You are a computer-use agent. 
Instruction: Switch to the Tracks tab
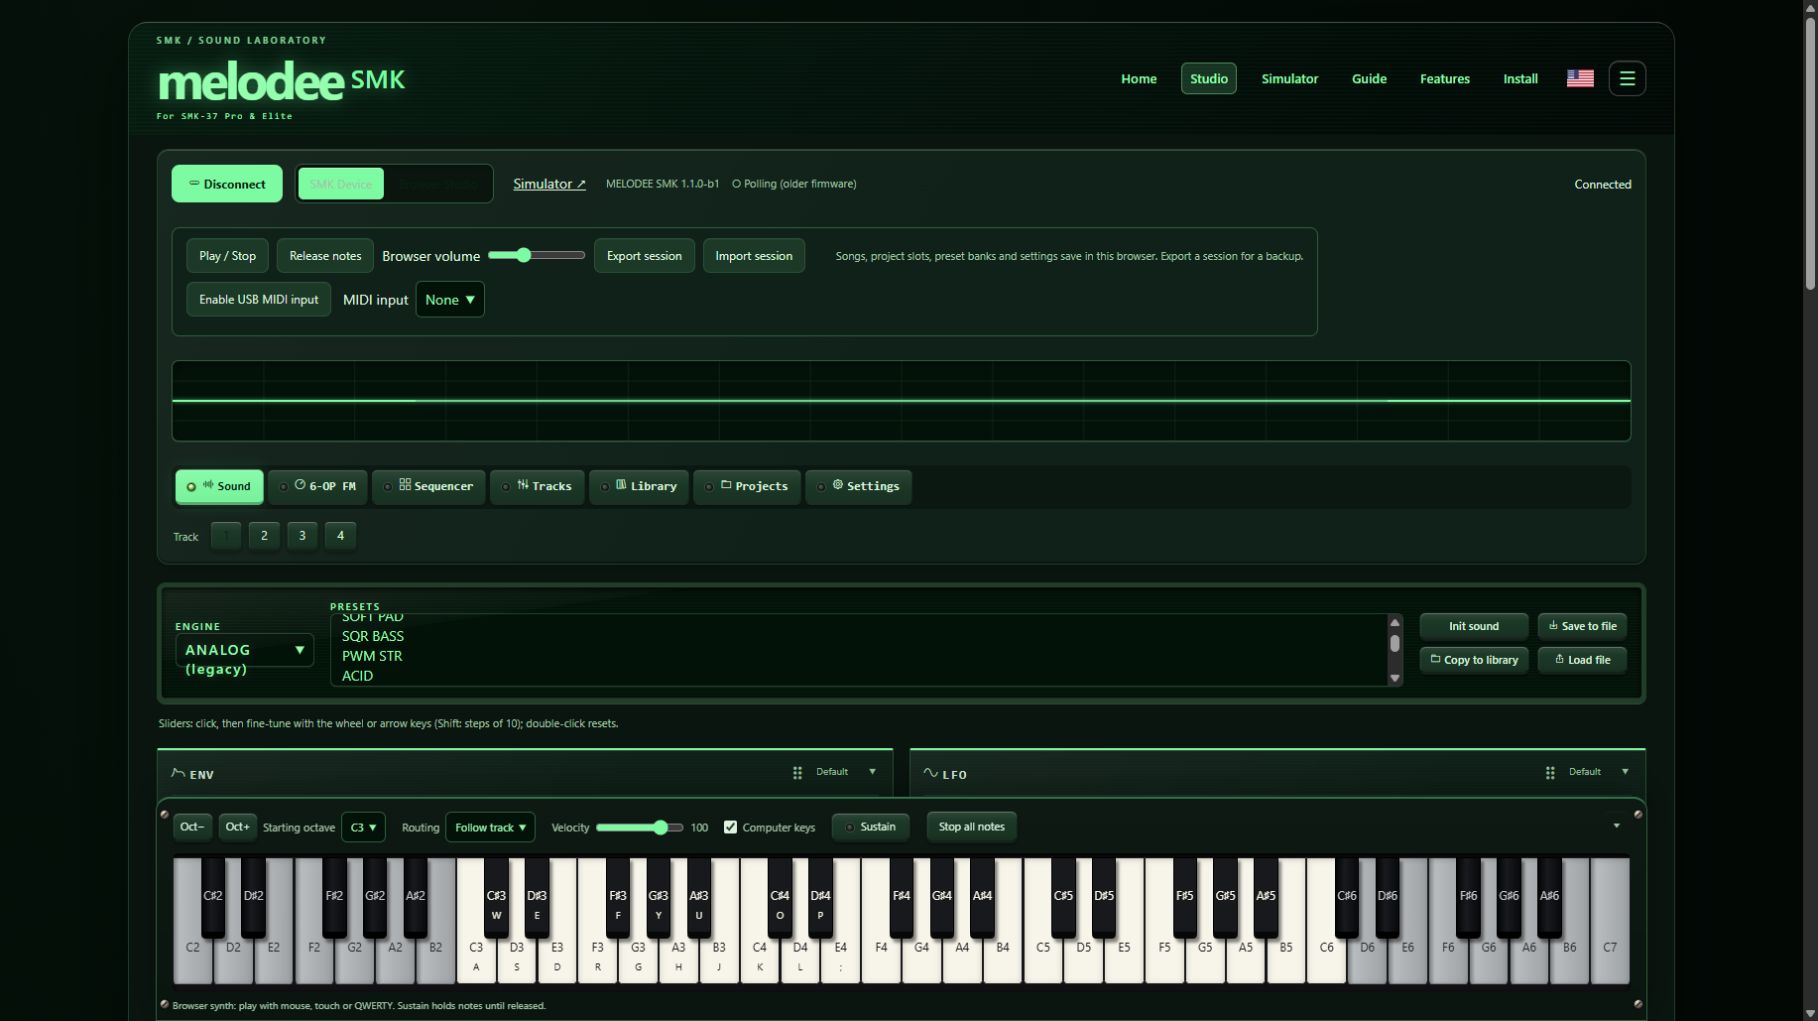[x=537, y=487]
